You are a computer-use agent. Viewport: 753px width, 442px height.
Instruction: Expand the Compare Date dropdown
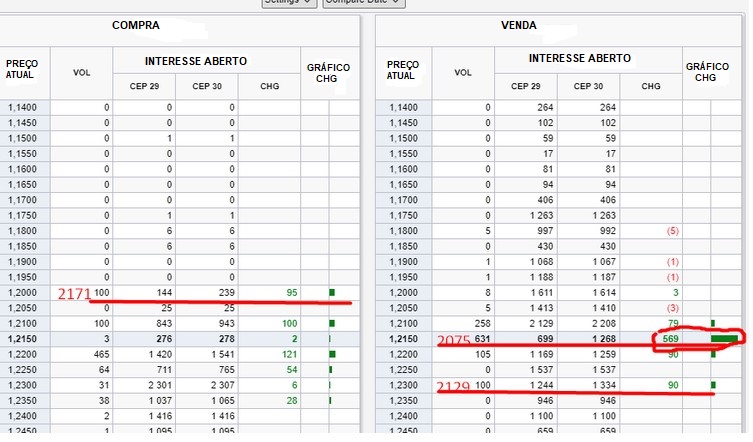click(363, 3)
